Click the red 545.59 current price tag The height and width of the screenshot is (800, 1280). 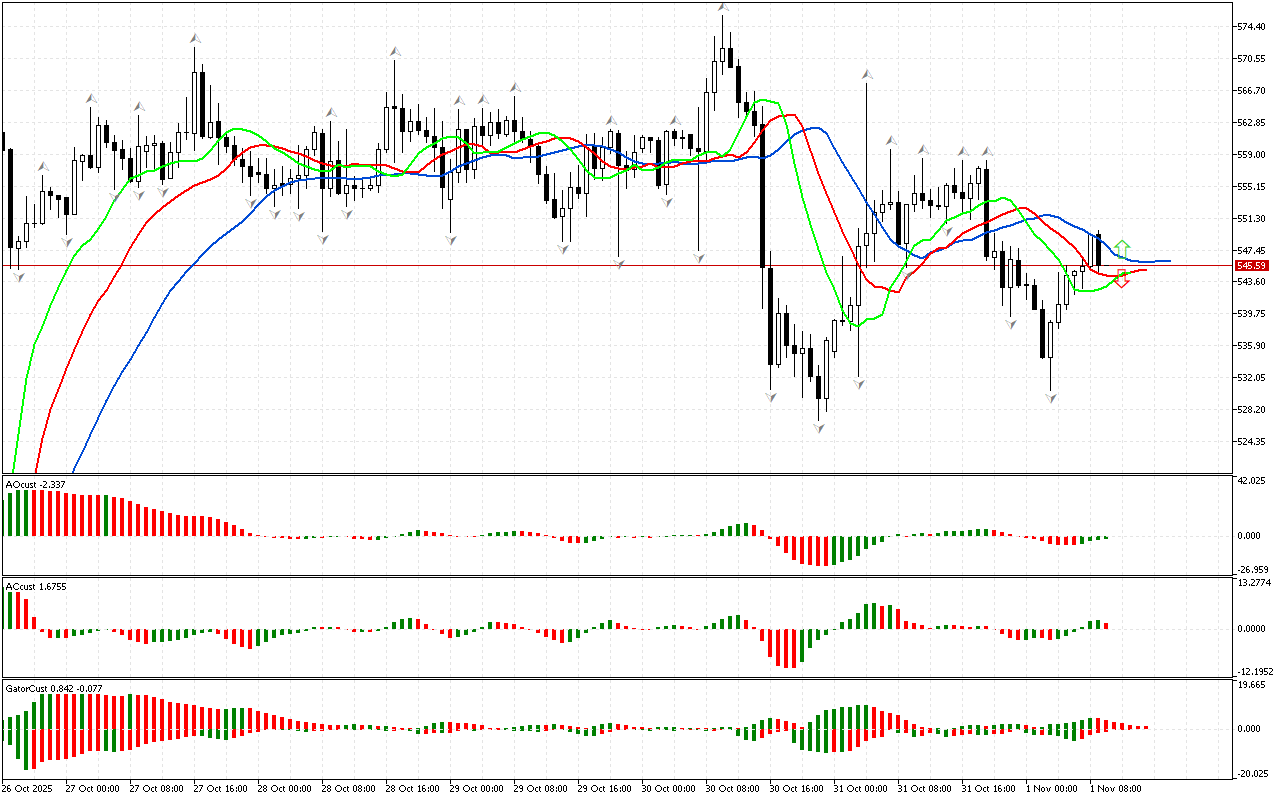tap(1252, 266)
